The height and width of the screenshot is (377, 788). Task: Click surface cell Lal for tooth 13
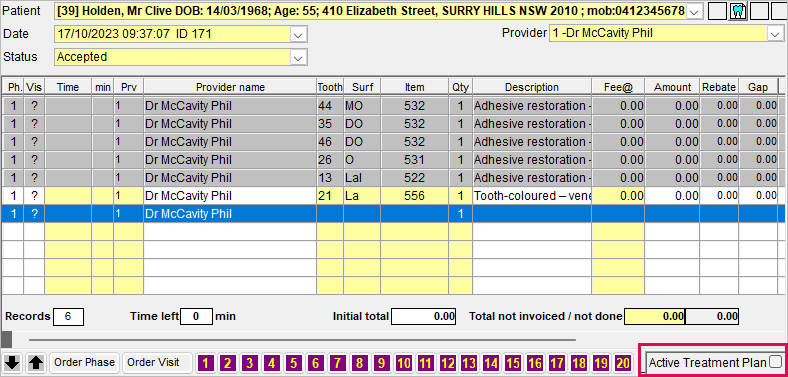(362, 178)
